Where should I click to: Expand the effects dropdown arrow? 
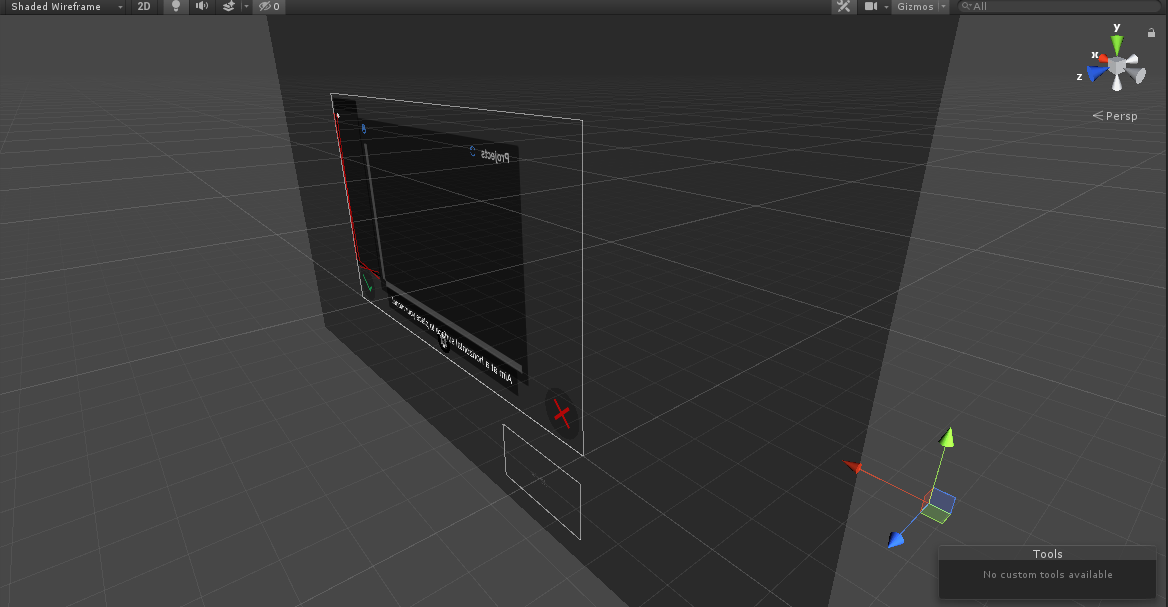[246, 7]
